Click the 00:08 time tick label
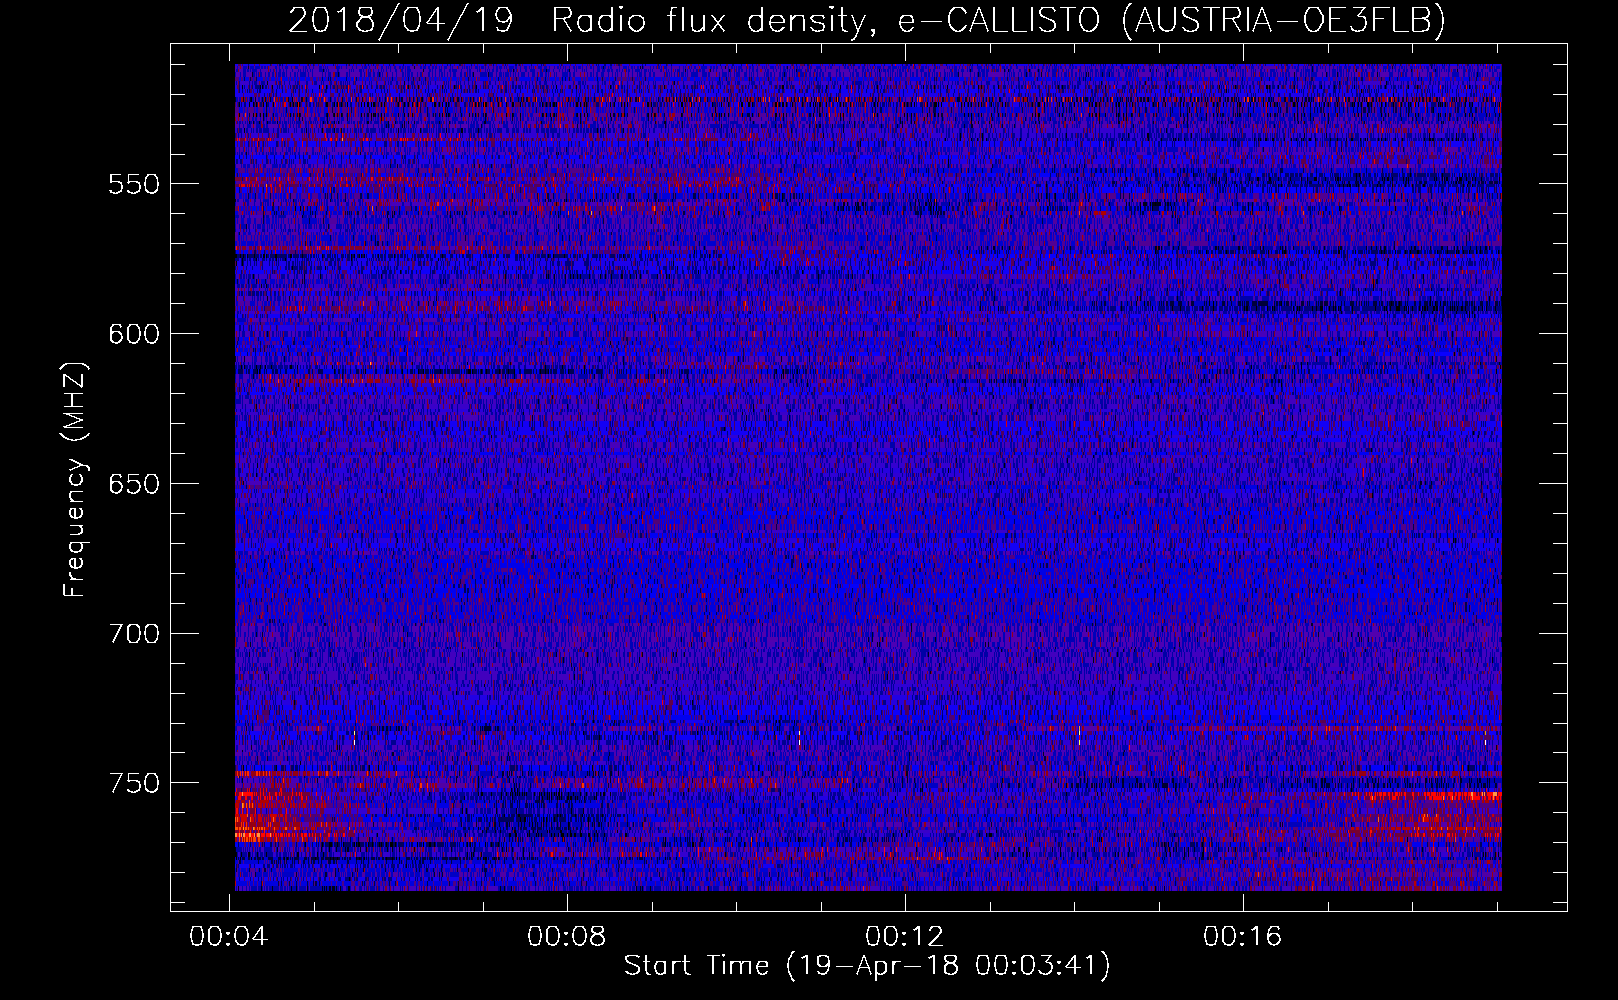 point(567,936)
